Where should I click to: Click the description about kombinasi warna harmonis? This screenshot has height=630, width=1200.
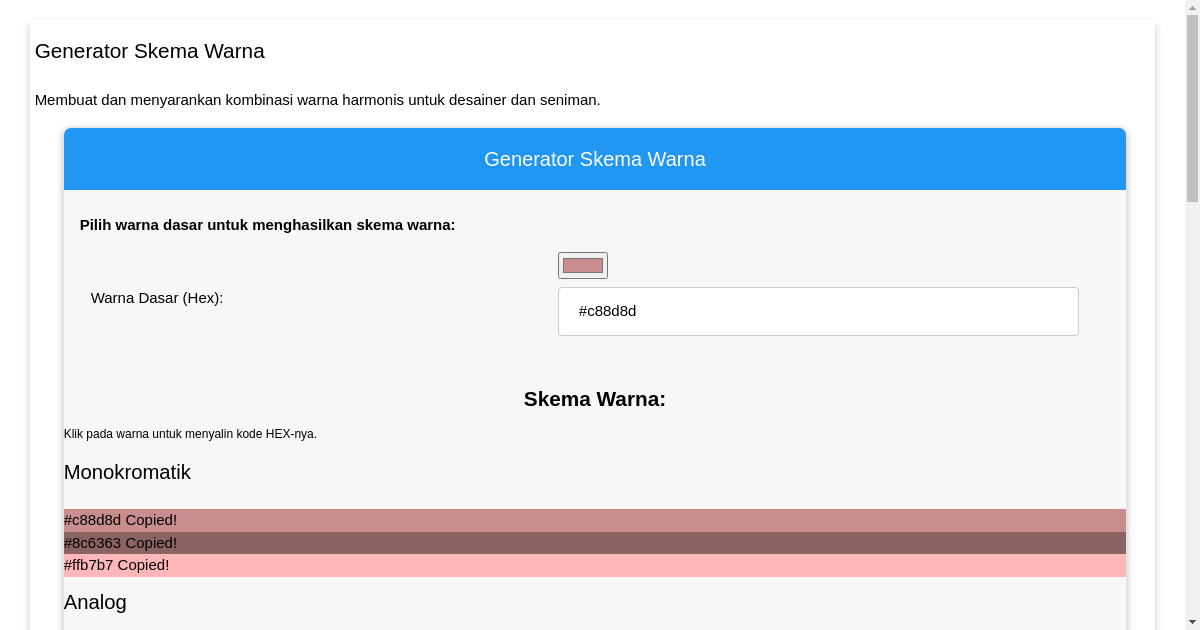point(318,100)
